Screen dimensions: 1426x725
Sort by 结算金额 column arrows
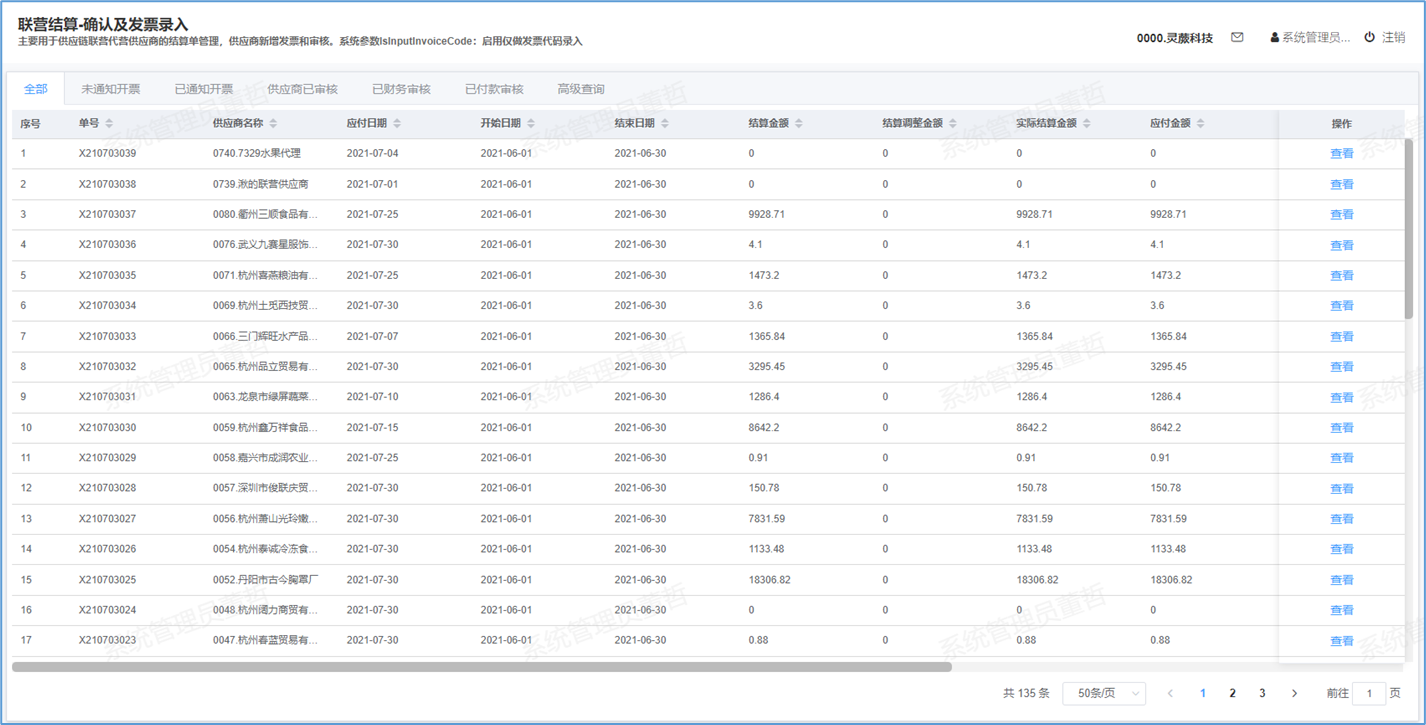pos(799,123)
